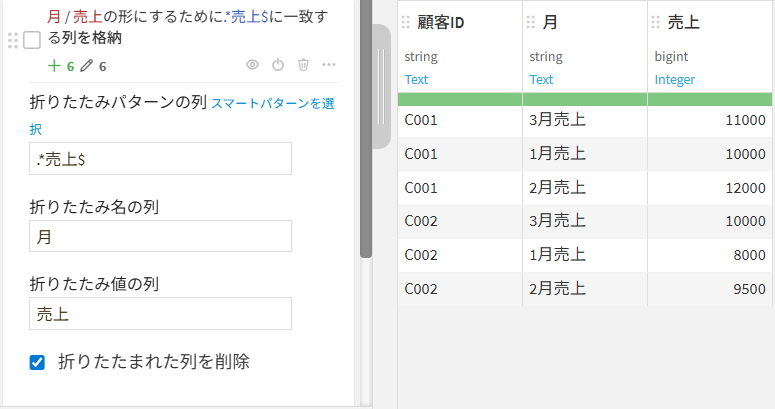Image resolution: width=775 pixels, height=409 pixels.
Task: Click the Text meaning link under 顧客ID
Action: 416,79
